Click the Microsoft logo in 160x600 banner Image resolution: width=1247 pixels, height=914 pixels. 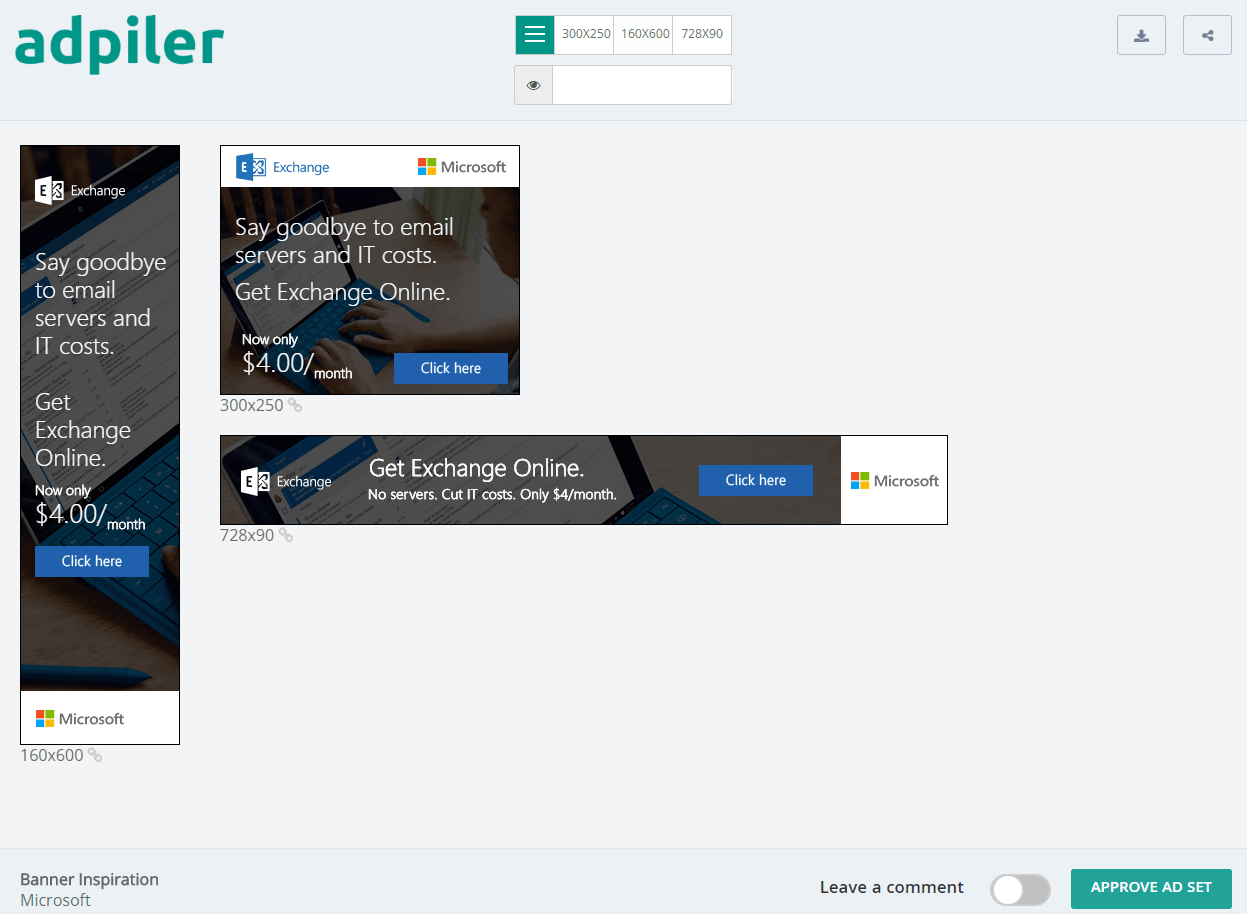pyautogui.click(x=80, y=718)
